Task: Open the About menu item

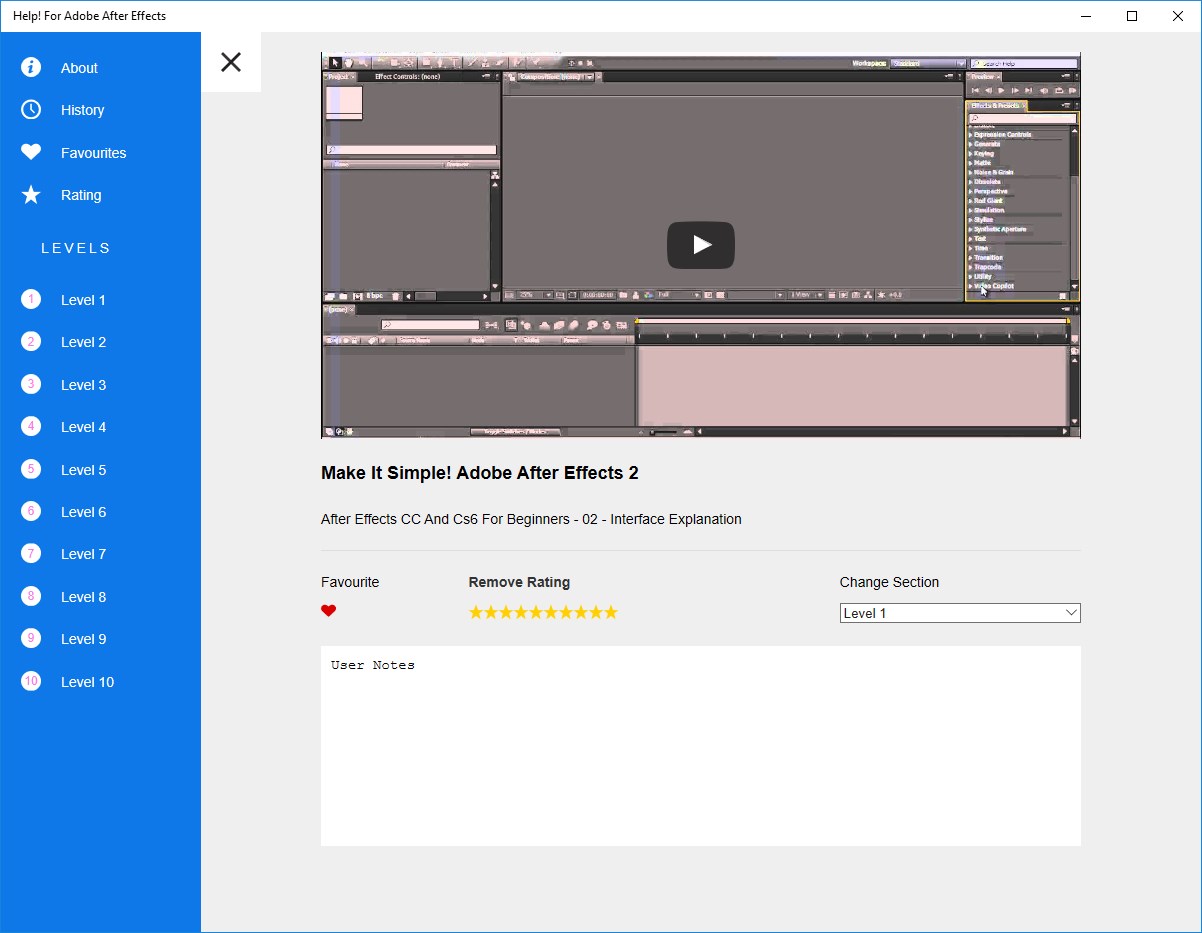Action: coord(79,68)
